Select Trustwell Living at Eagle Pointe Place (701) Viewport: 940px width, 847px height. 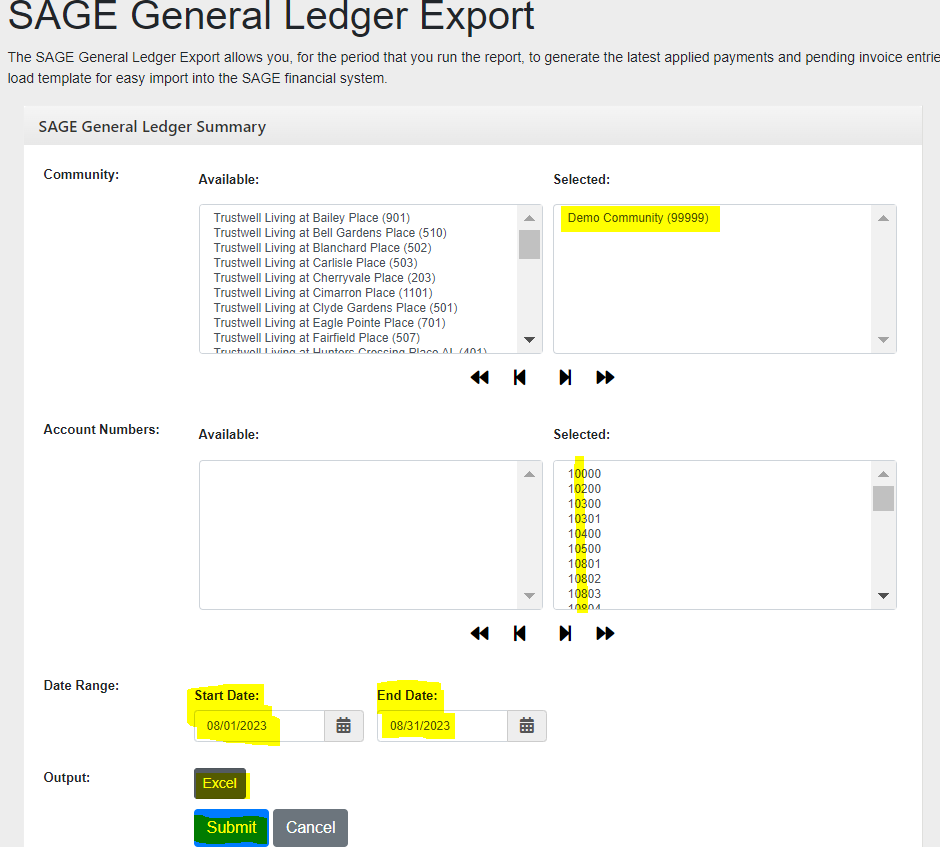[330, 322]
